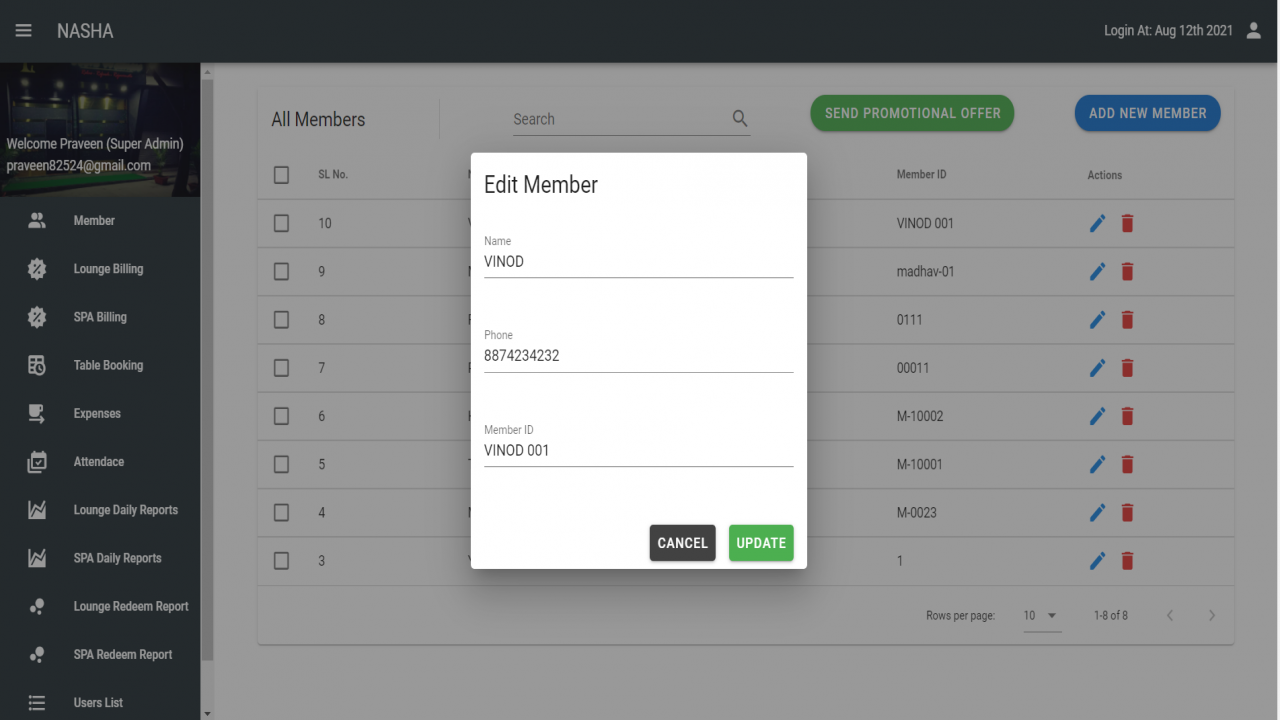This screenshot has width=1280, height=720.
Task: Click the search magnifier icon
Action: coord(740,118)
